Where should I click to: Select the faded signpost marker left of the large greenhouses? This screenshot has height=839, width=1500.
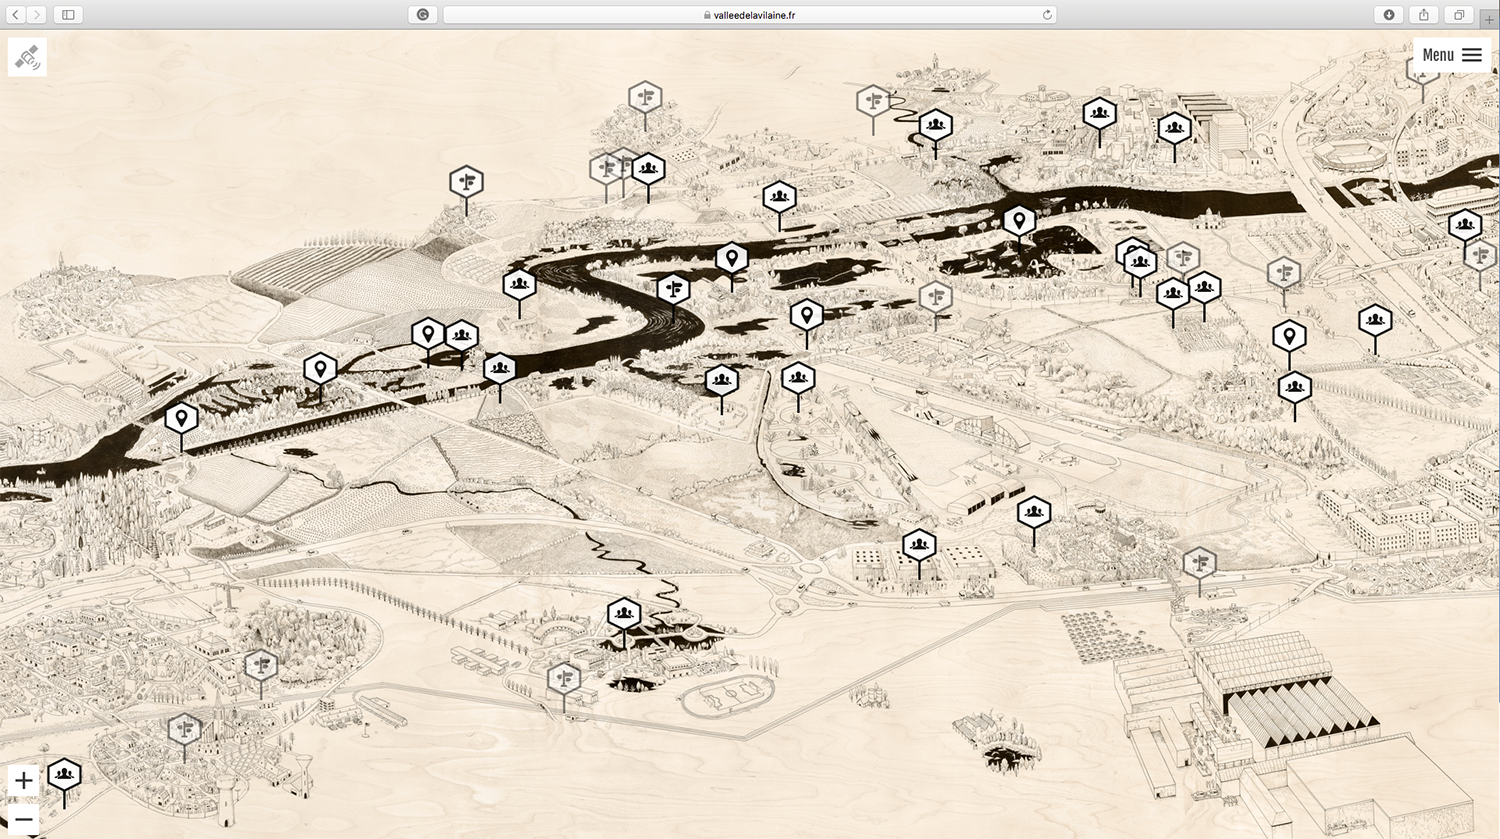(1199, 563)
